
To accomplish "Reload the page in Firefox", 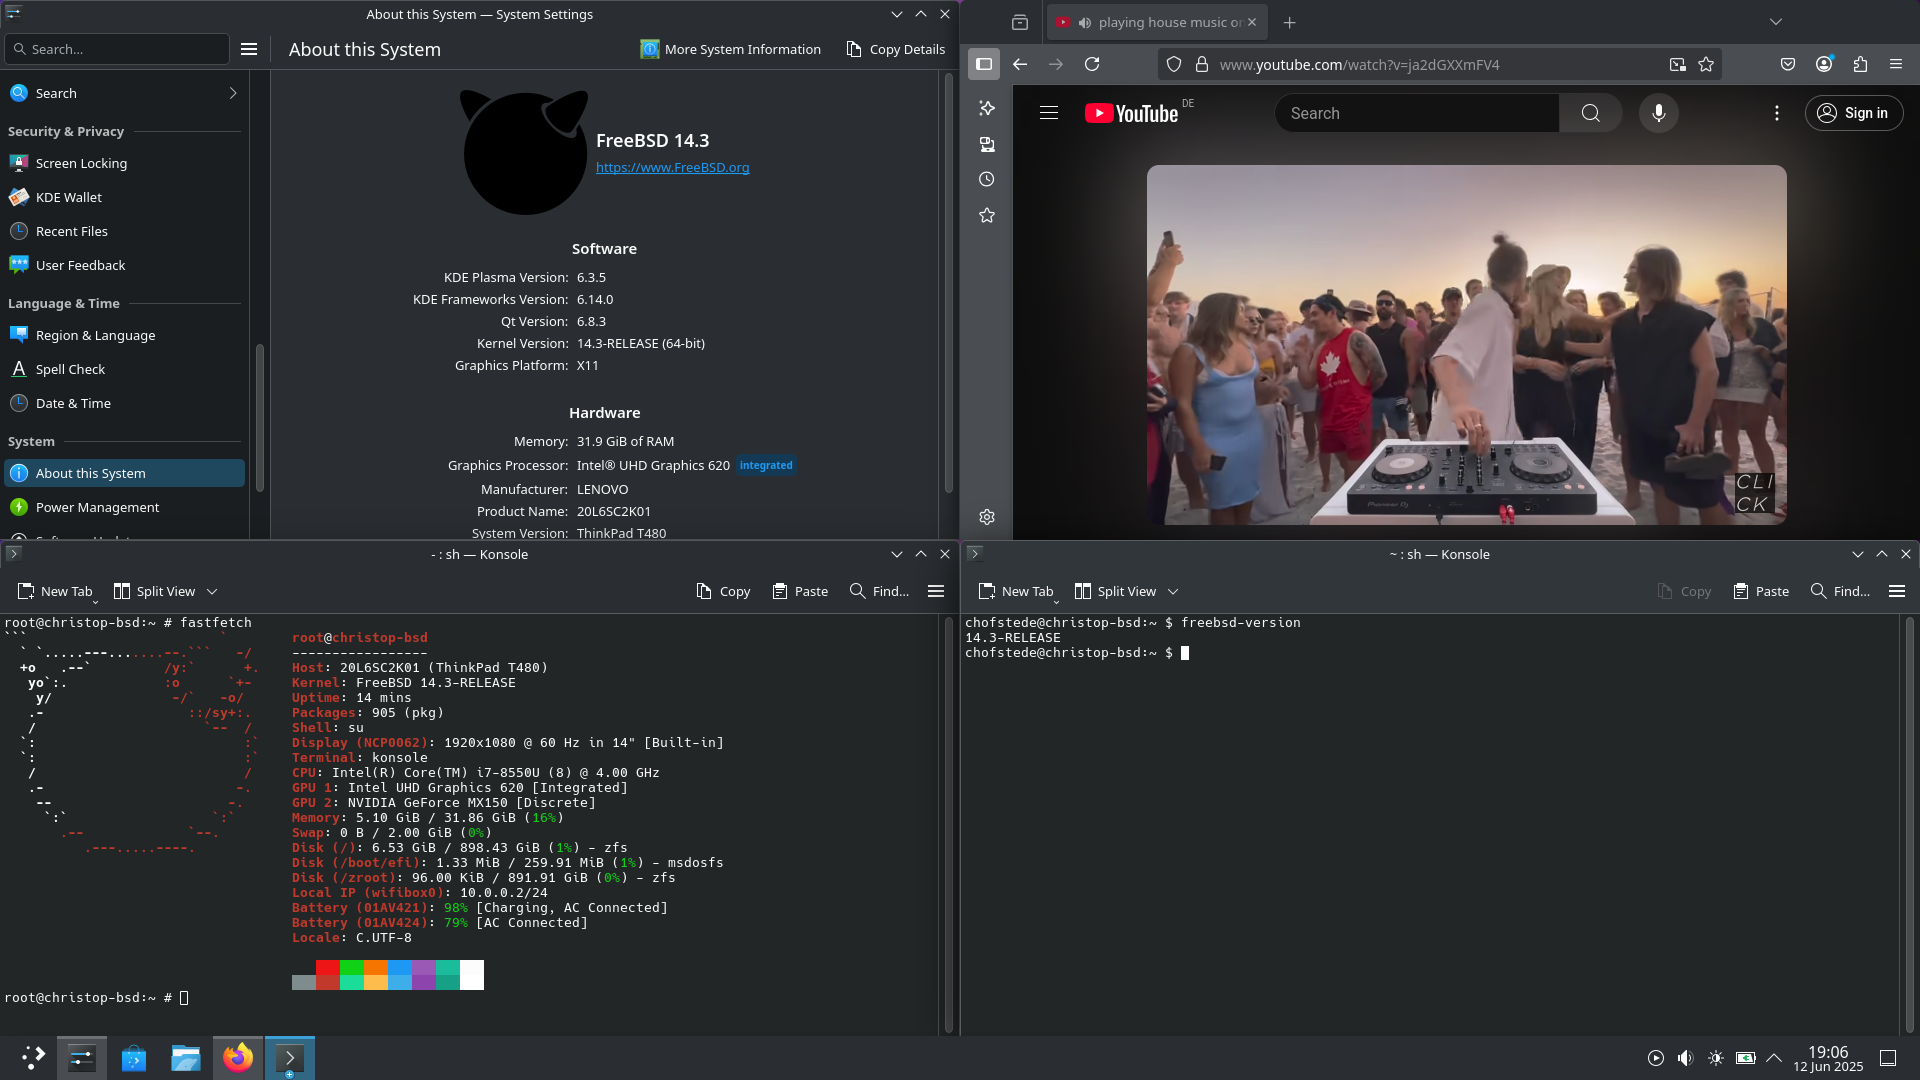I will coord(1092,64).
